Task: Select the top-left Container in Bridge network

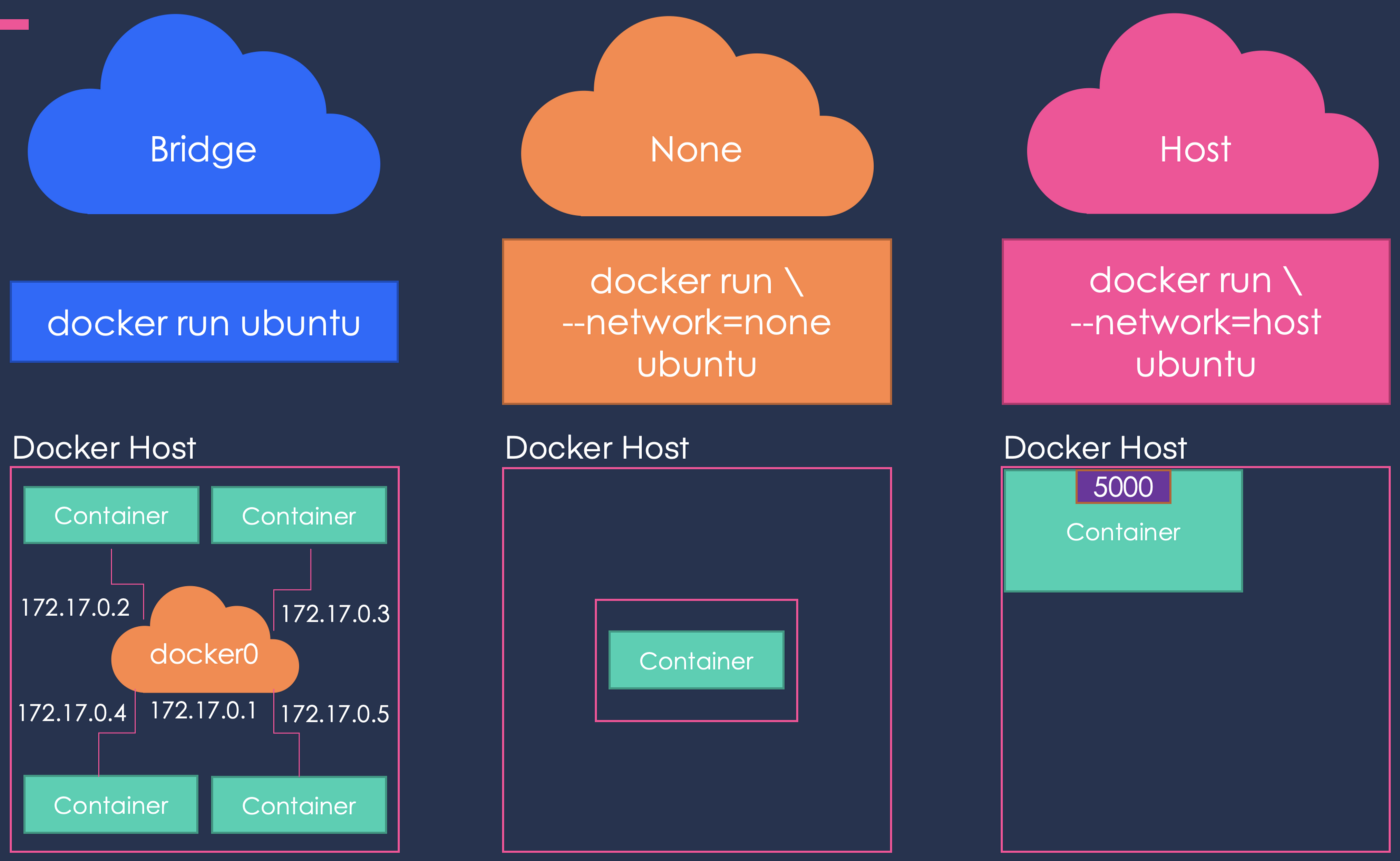Action: tap(110, 515)
